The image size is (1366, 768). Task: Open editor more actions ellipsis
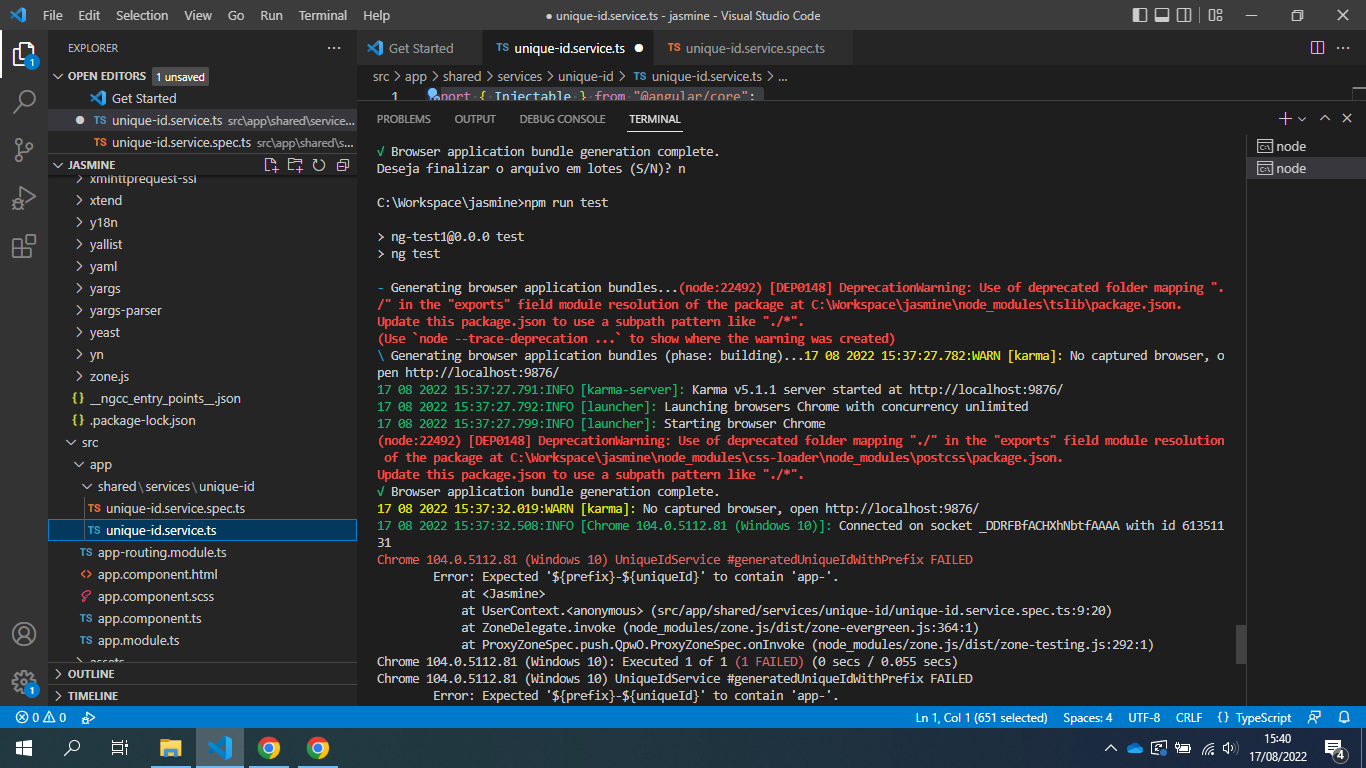point(1344,48)
